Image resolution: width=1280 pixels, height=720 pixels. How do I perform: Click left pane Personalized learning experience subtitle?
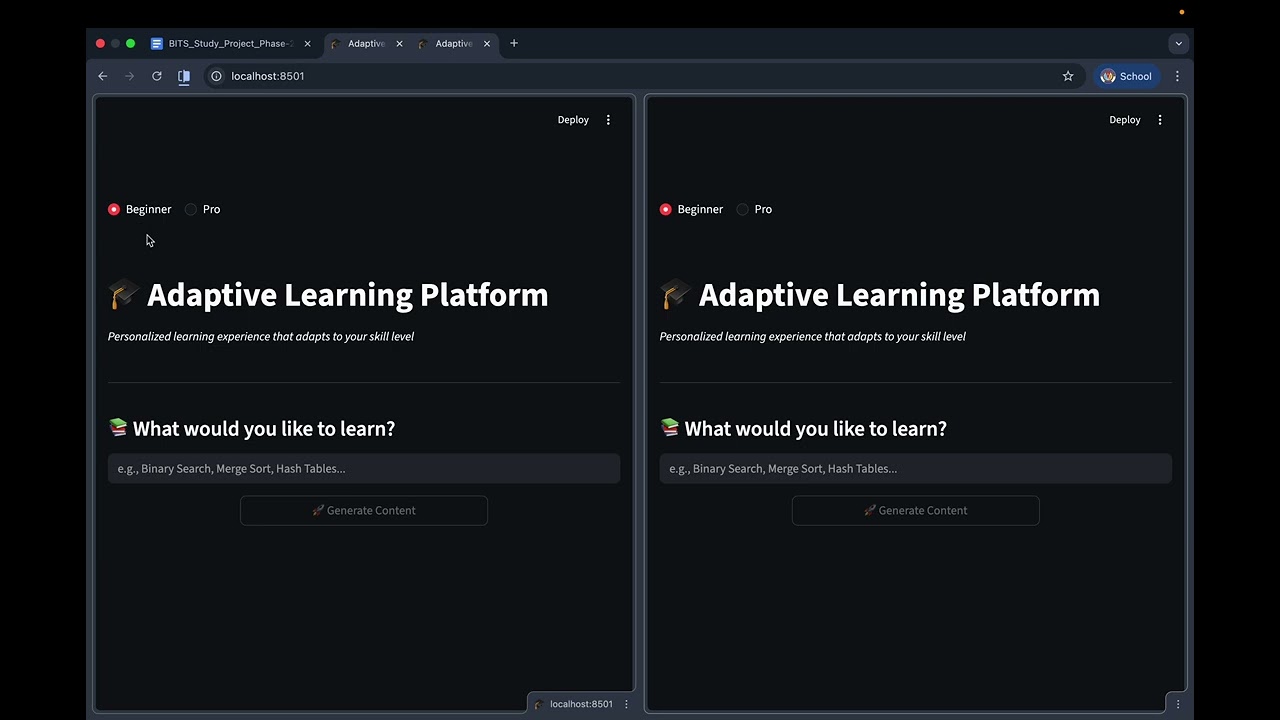coord(261,336)
